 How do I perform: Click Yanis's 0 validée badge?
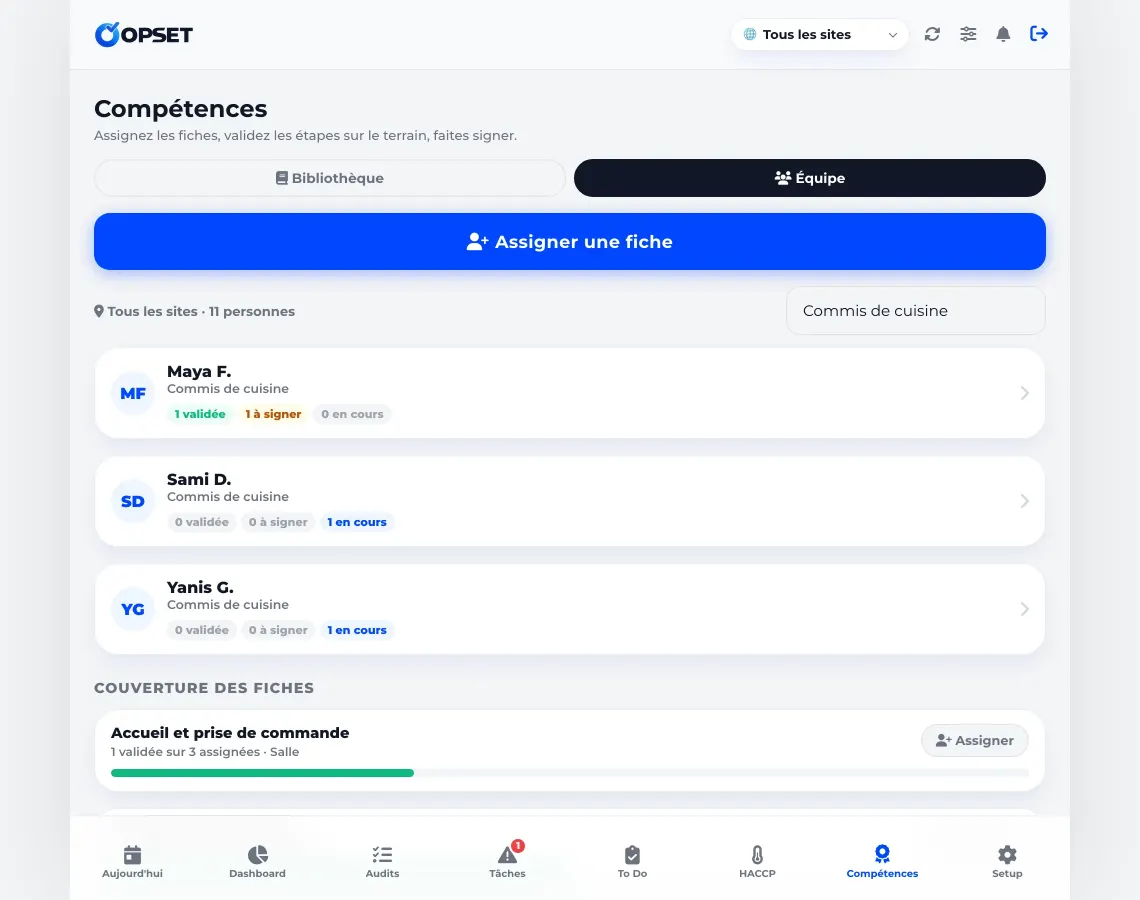(x=201, y=630)
